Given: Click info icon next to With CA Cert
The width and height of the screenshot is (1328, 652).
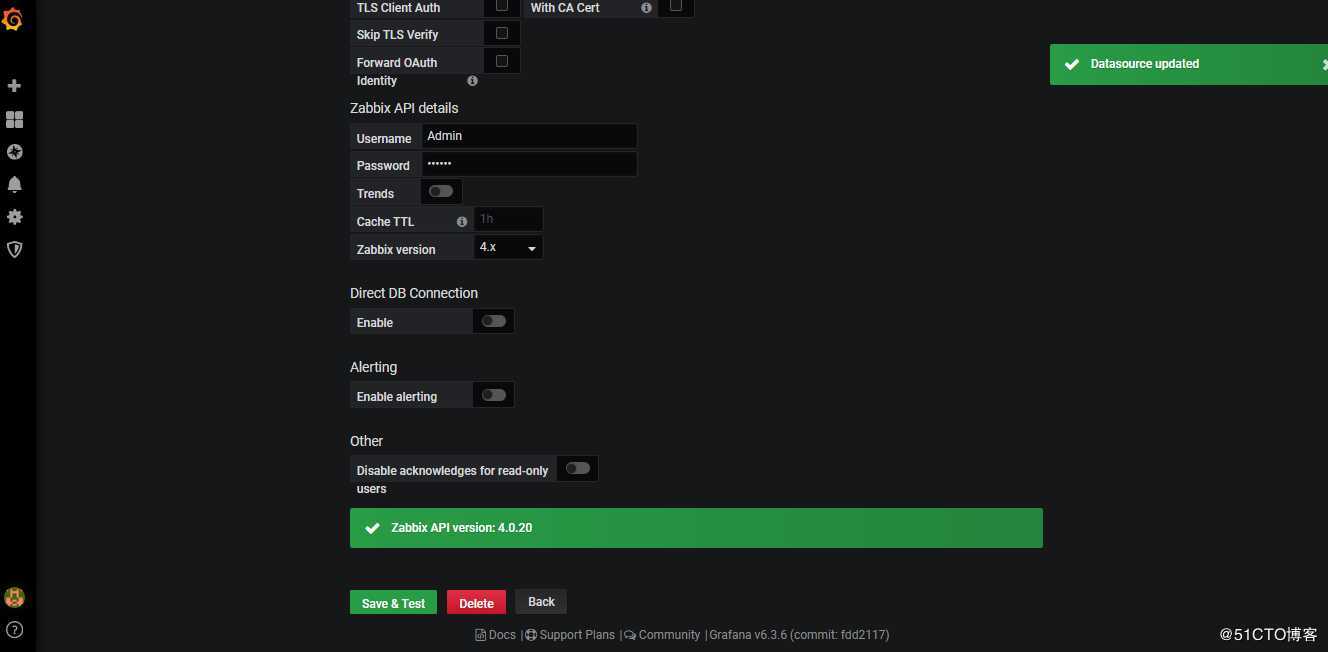Looking at the screenshot, I should click(x=646, y=8).
